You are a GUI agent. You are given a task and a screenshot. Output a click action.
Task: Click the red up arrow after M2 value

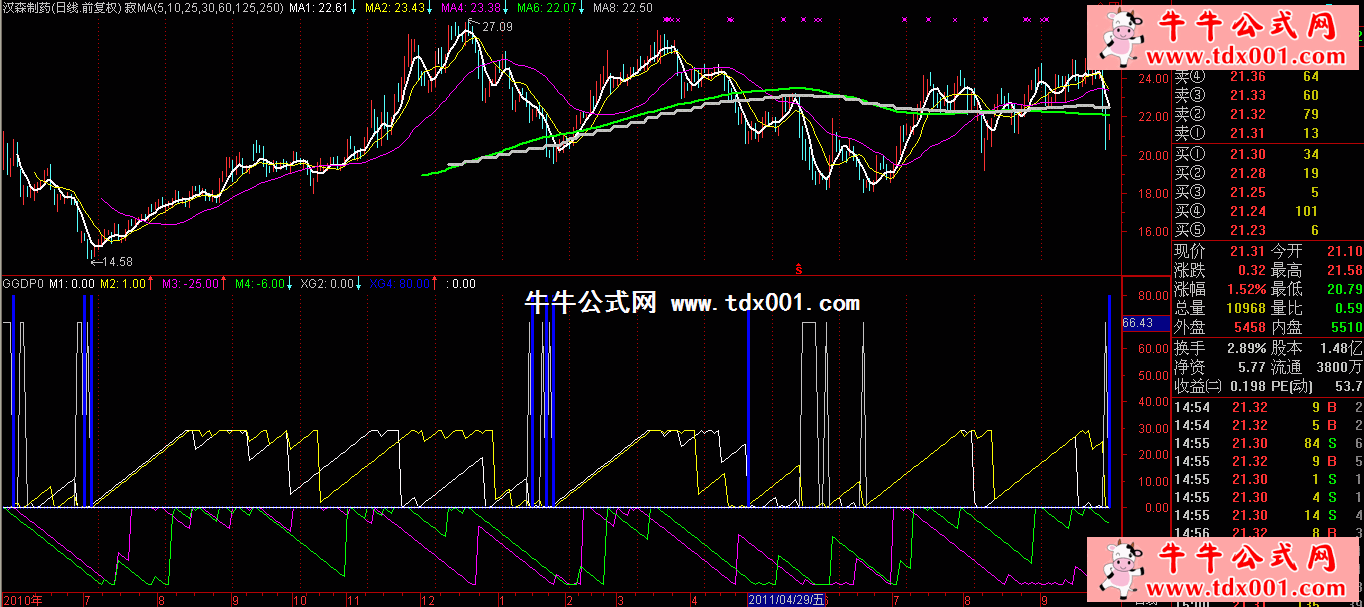point(149,284)
